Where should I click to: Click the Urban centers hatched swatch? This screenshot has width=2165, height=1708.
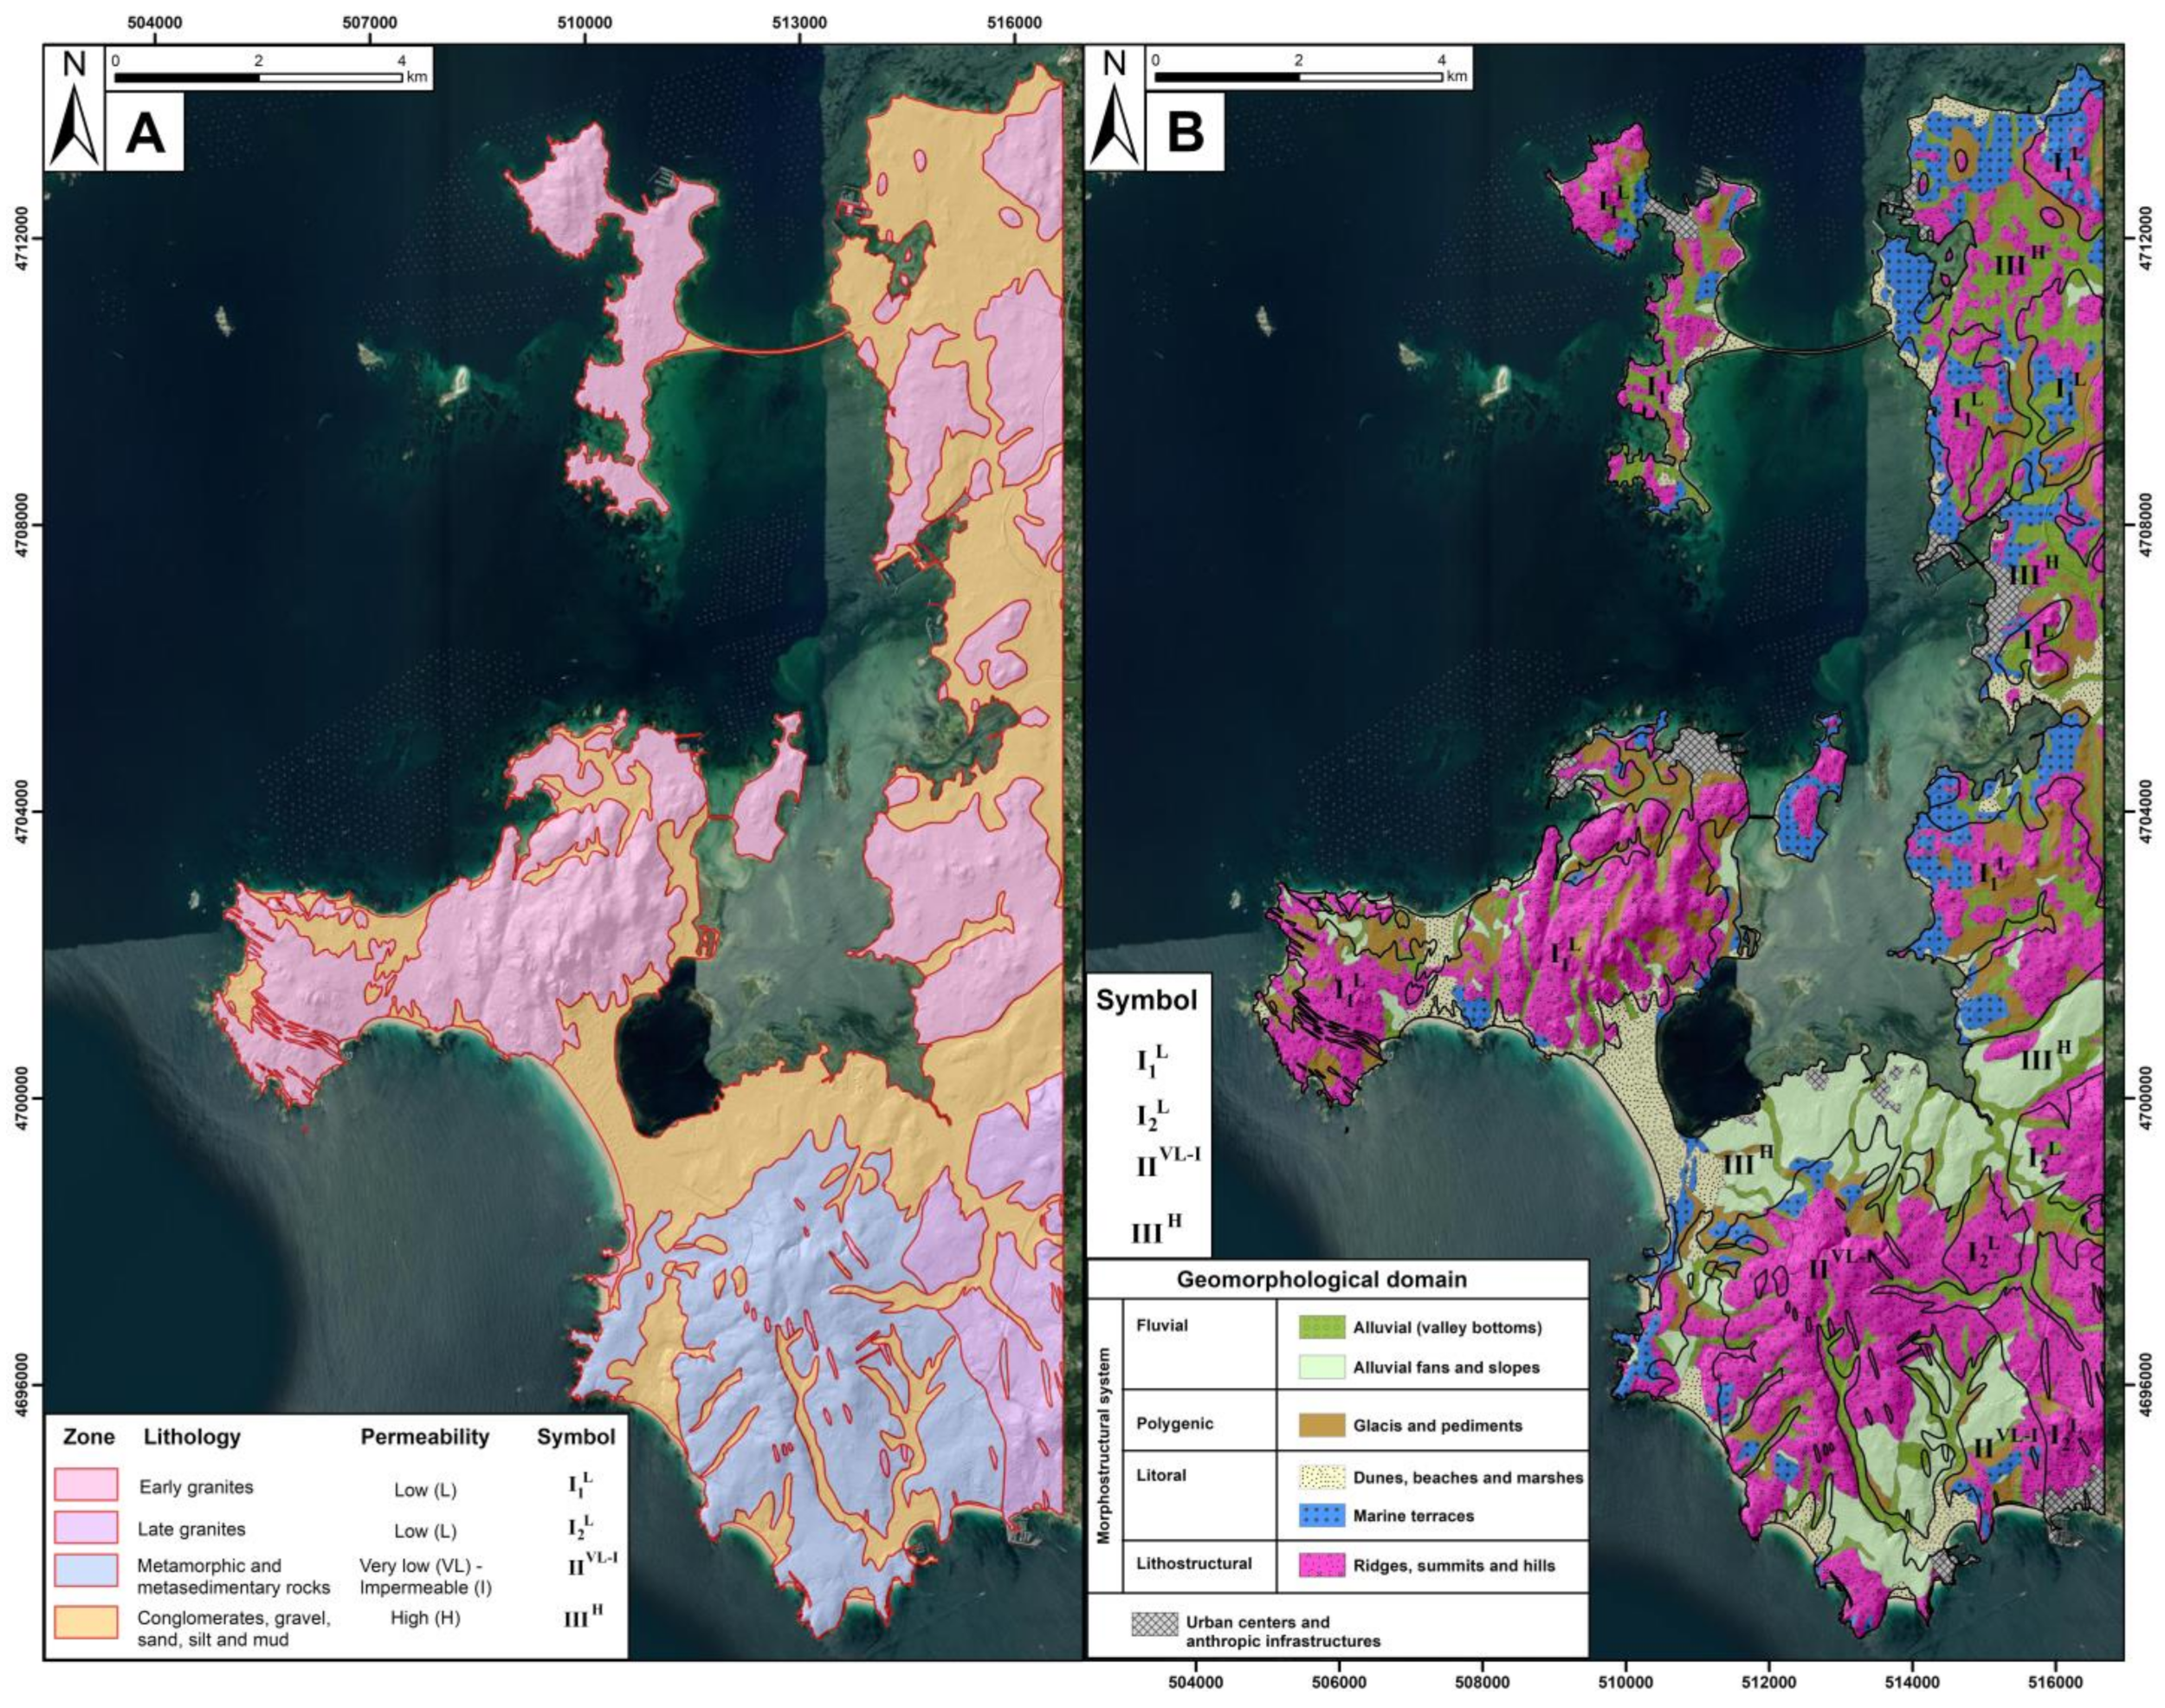[x=1155, y=1624]
